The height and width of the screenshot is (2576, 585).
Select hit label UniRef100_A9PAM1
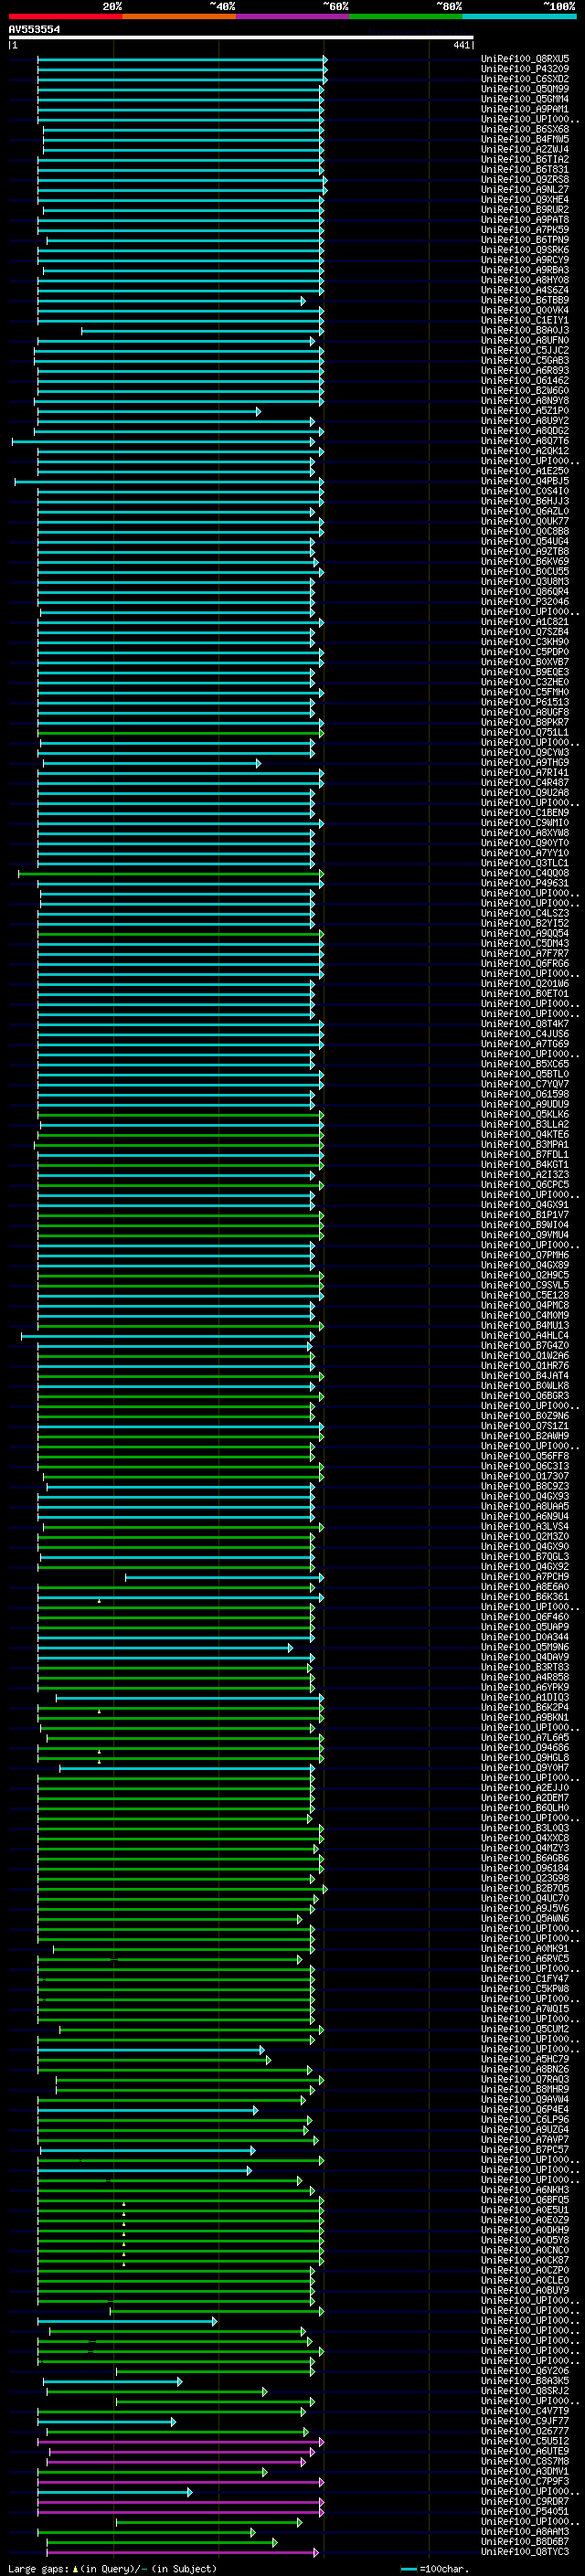[x=525, y=109]
